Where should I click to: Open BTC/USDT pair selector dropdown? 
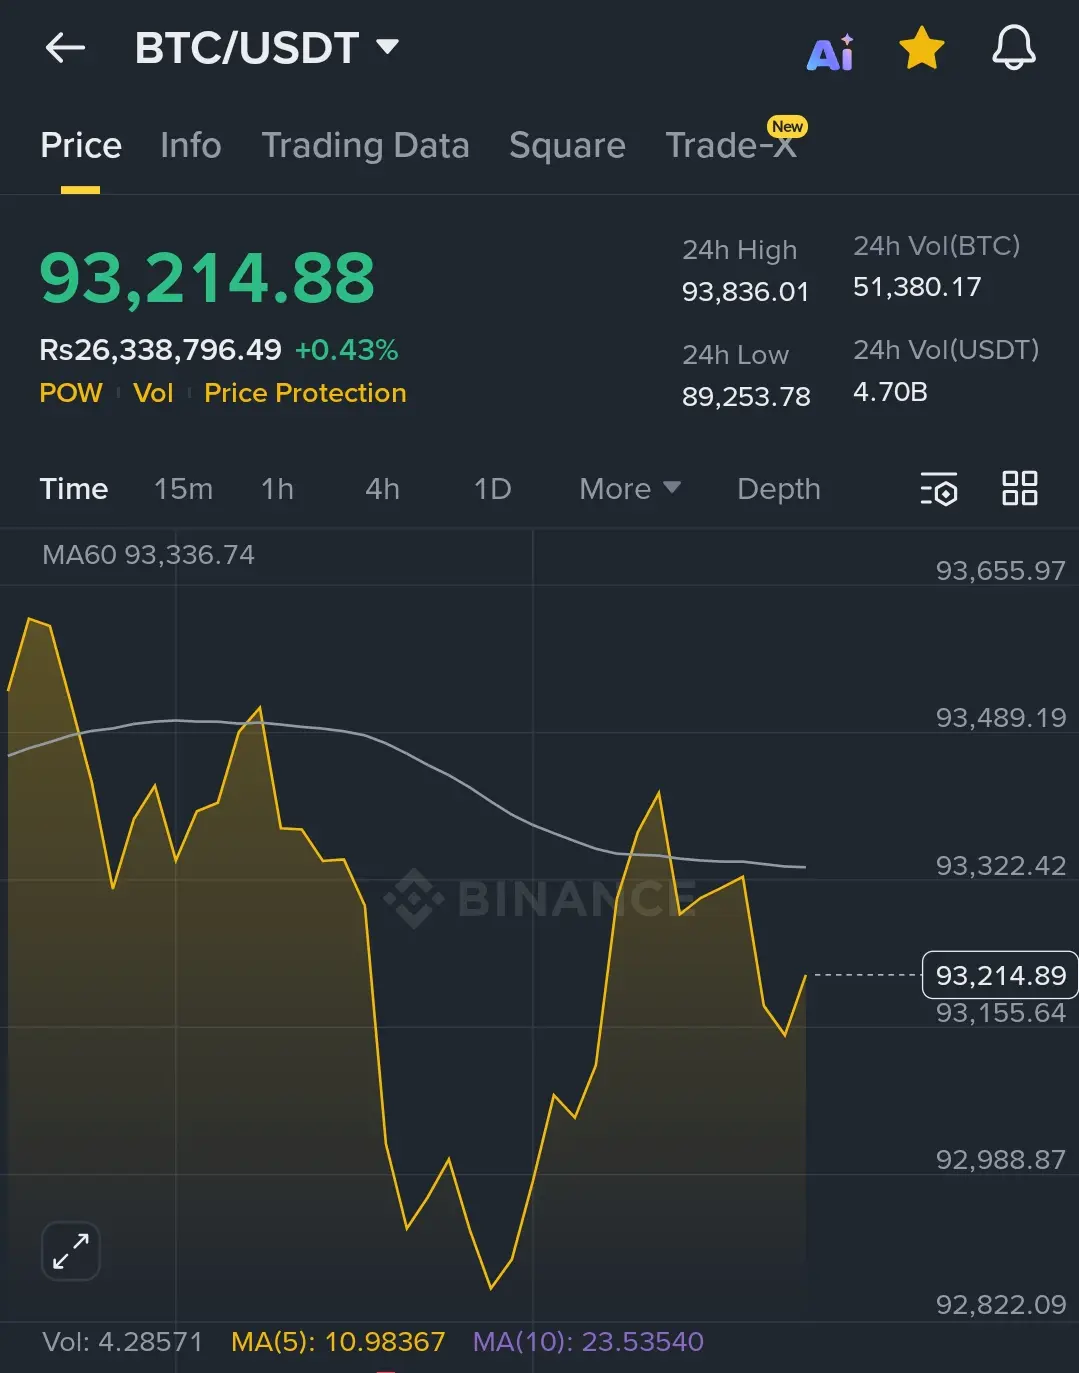tap(267, 48)
